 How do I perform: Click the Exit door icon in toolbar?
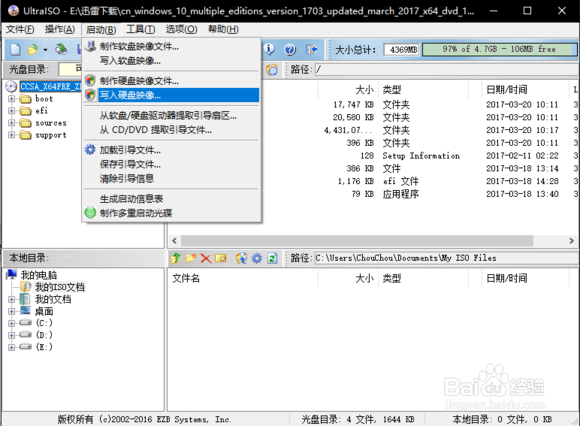[x=311, y=49]
